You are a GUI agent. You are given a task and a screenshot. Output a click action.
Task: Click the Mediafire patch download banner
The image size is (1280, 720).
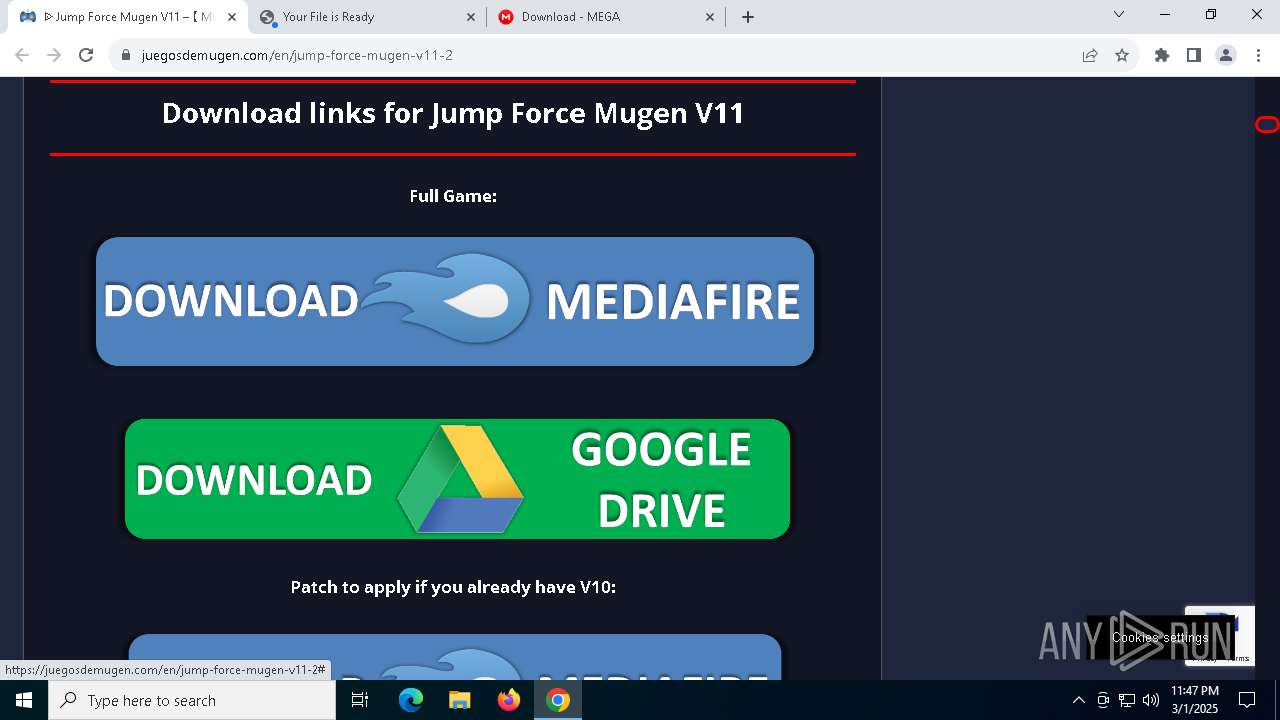pyautogui.click(x=455, y=657)
